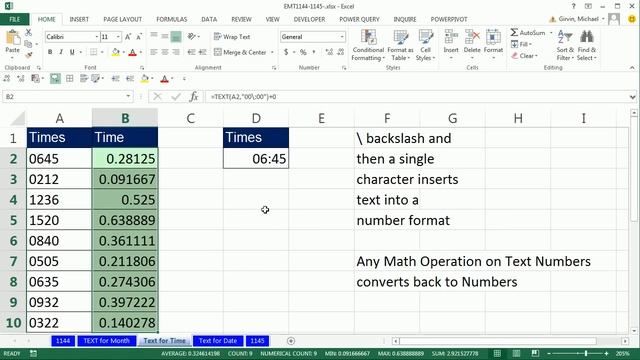The image size is (640, 360).
Task: Click Merge & Center
Action: [240, 52]
